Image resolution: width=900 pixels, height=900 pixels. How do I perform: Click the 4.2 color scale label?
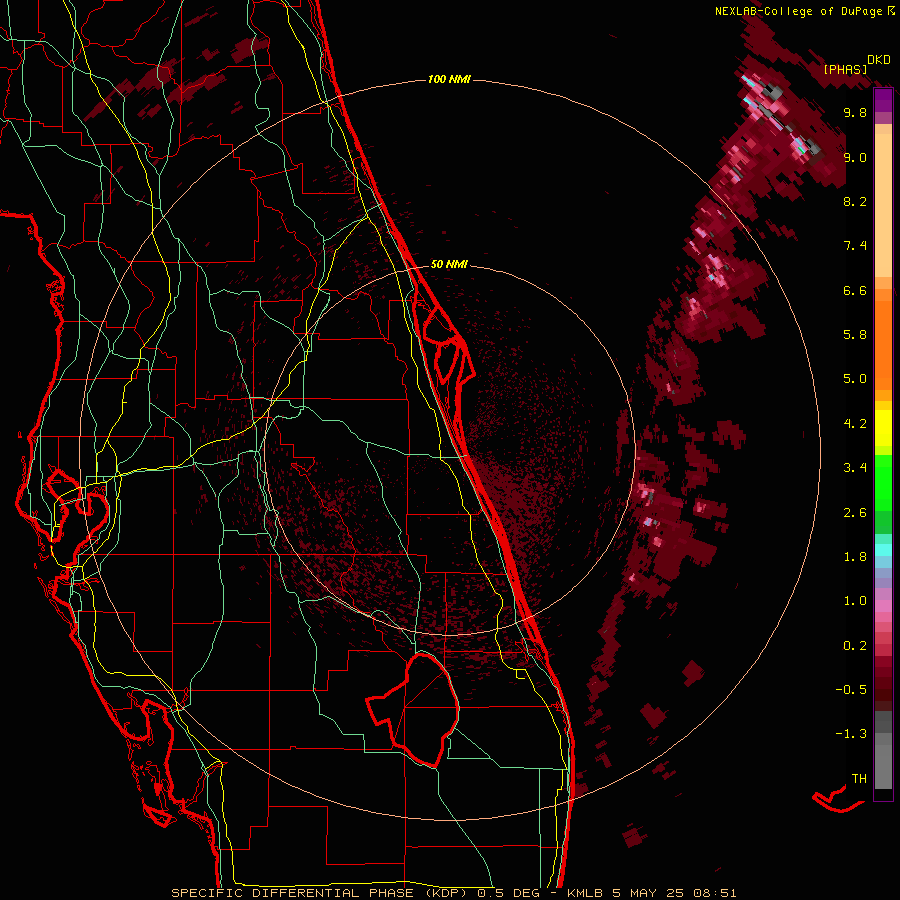click(x=855, y=424)
